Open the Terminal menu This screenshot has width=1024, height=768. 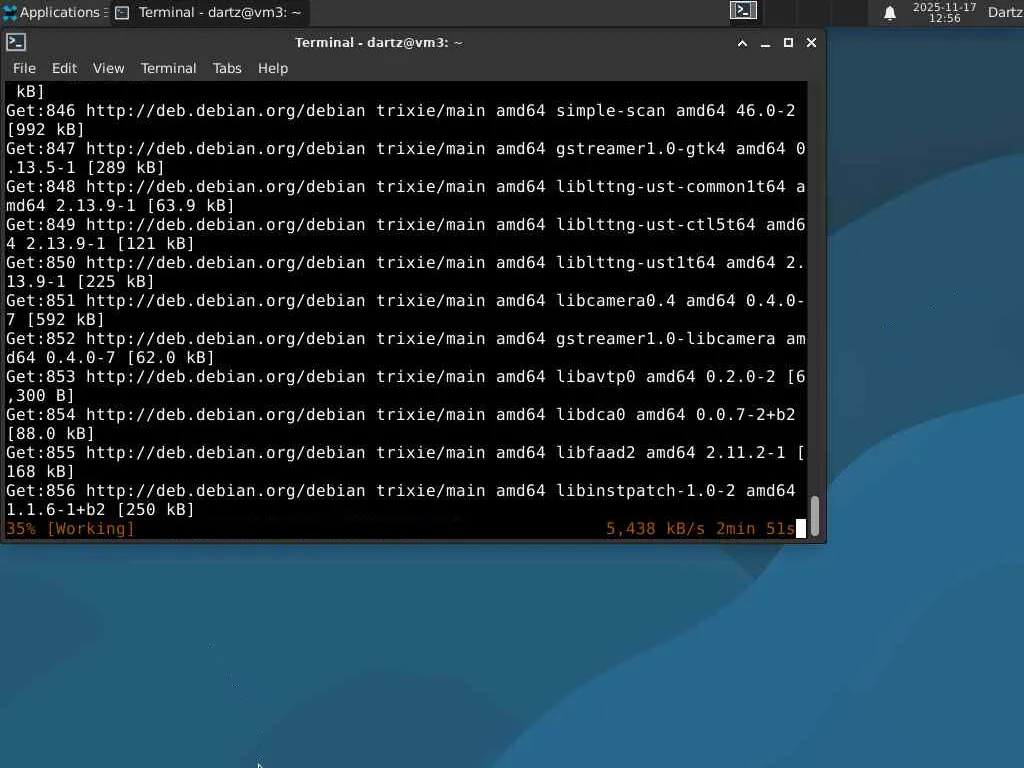168,69
